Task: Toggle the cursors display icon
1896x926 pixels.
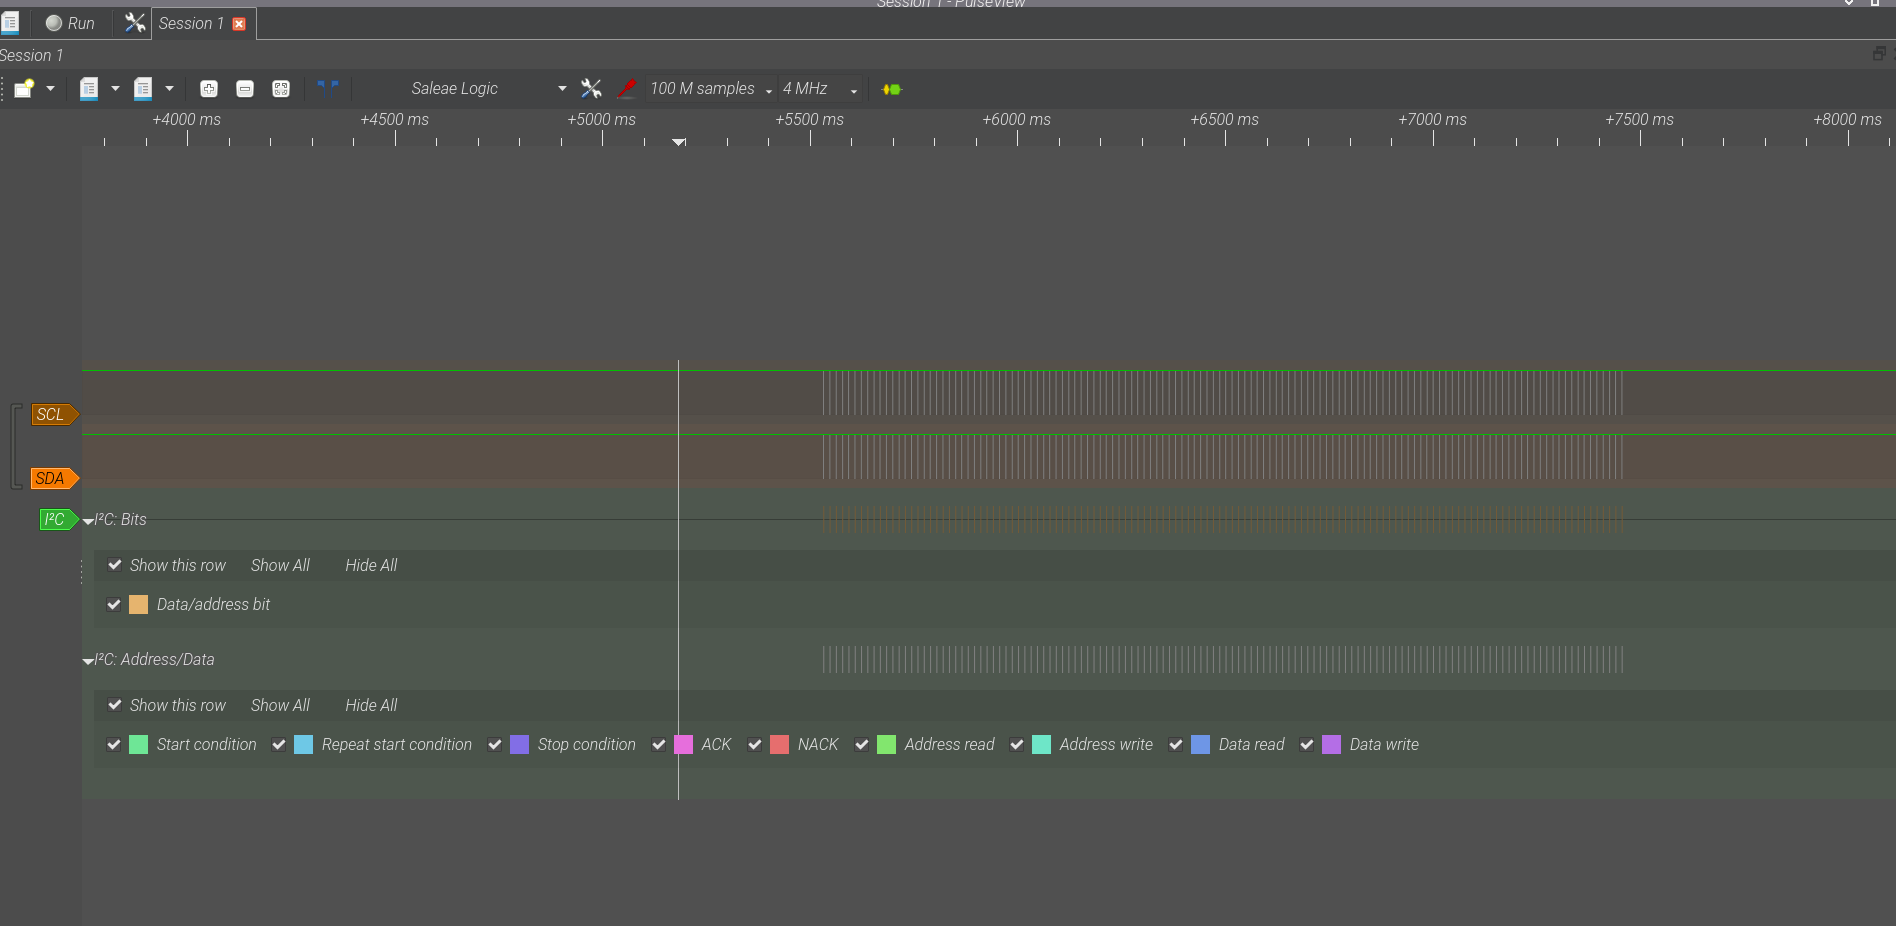Action: tap(328, 88)
